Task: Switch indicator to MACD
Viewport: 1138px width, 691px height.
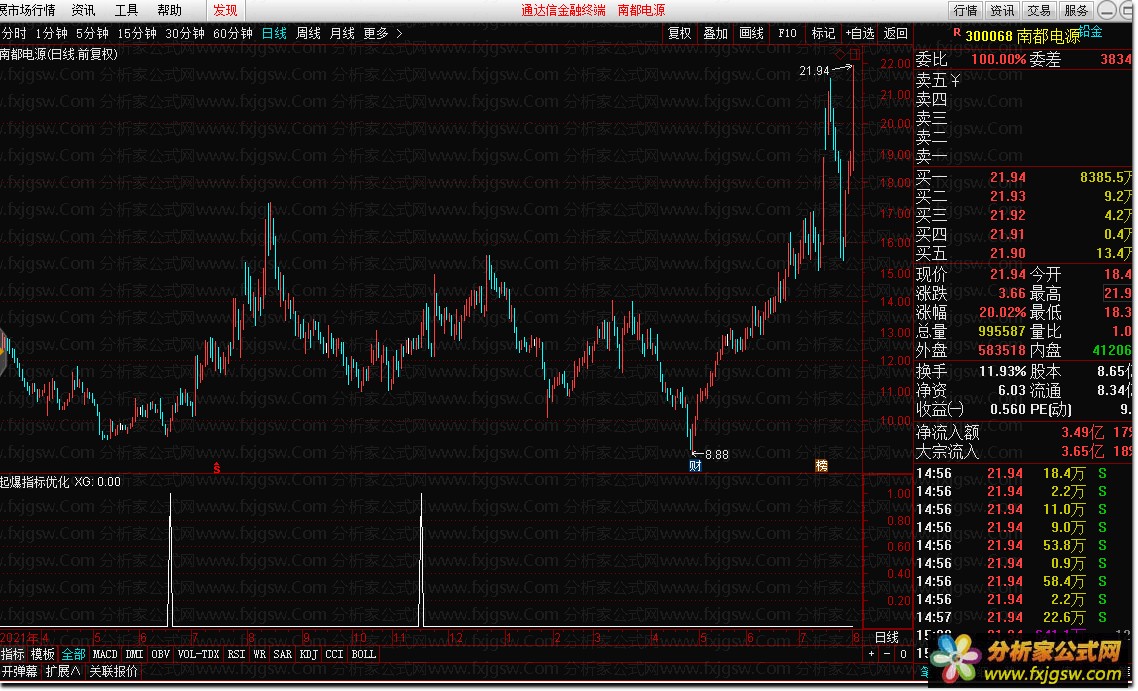Action: (x=105, y=654)
